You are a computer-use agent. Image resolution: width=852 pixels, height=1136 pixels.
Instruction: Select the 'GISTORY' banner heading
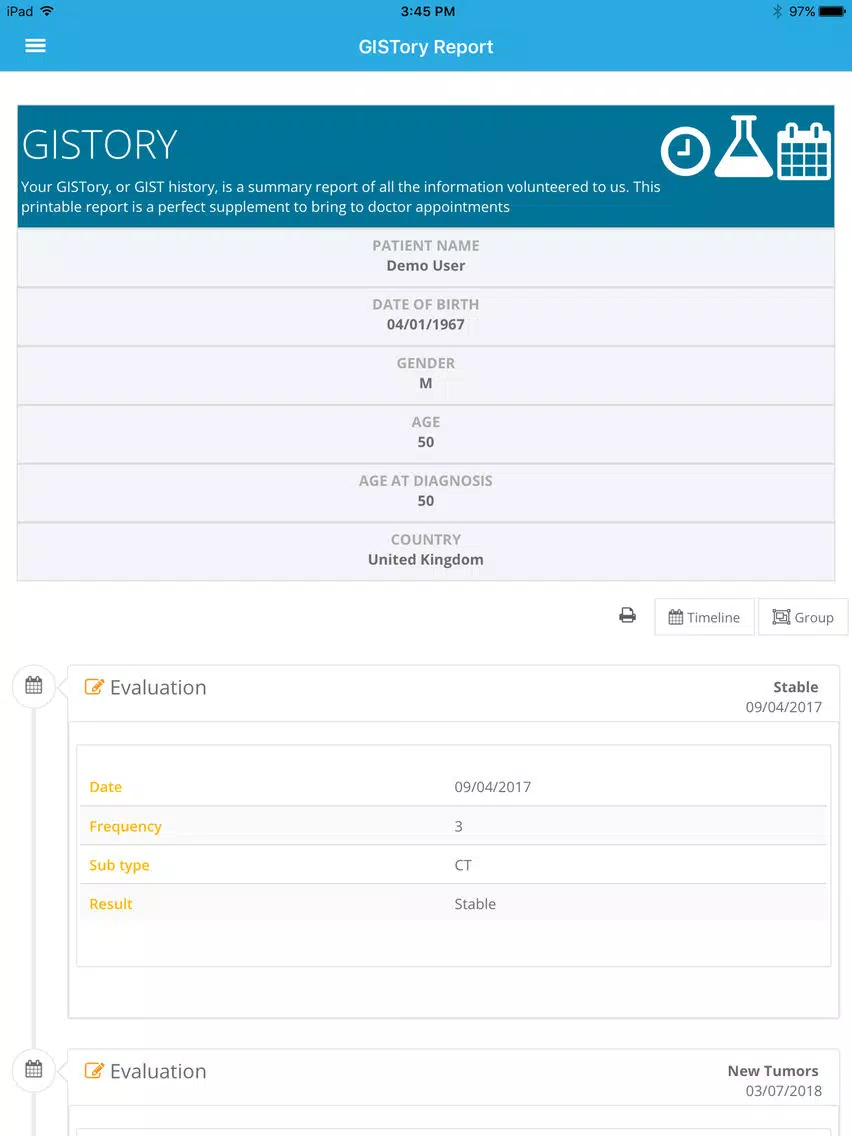point(100,144)
